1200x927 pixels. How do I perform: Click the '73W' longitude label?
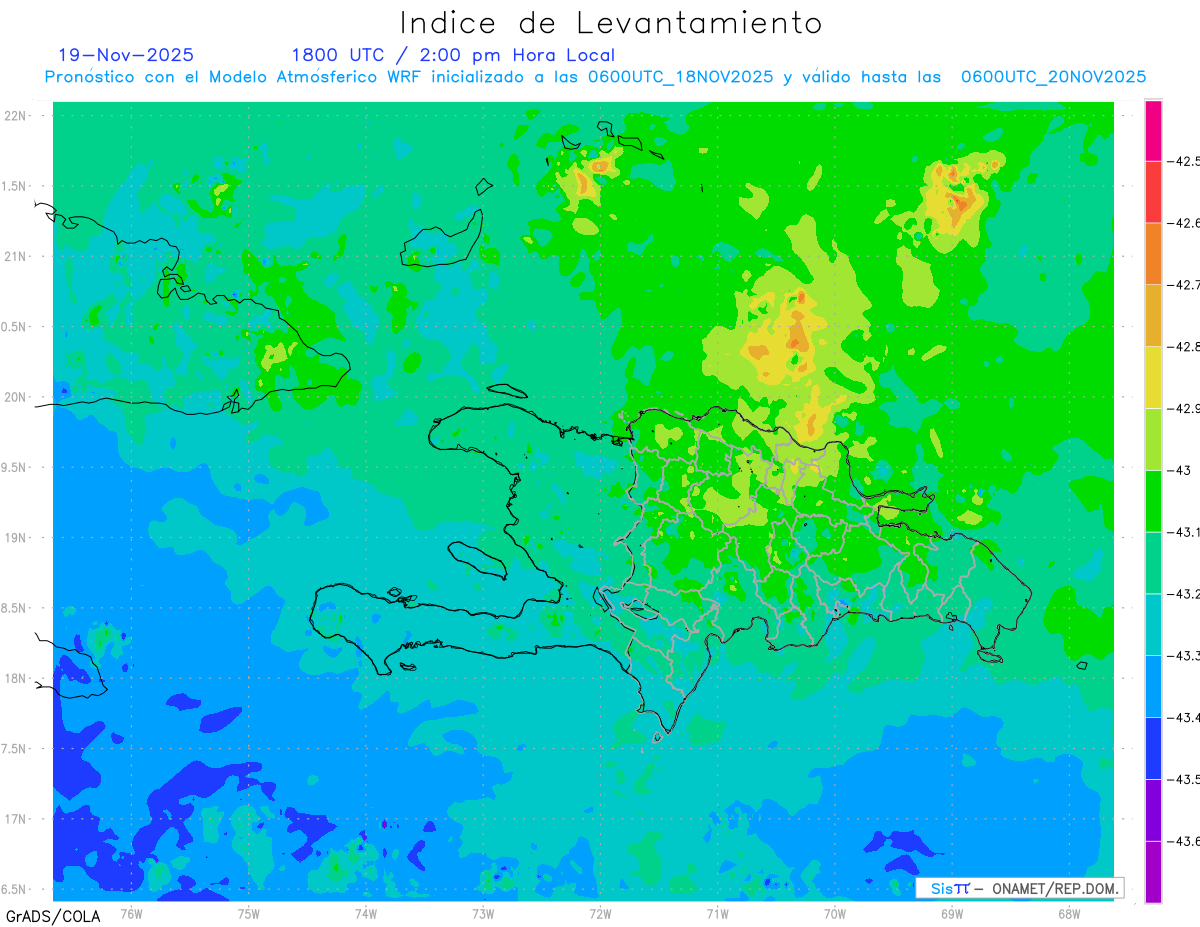pos(483,913)
